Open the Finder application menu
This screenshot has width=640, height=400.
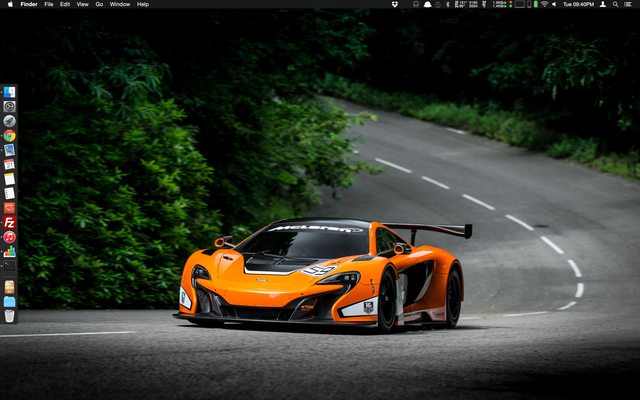(x=29, y=4)
